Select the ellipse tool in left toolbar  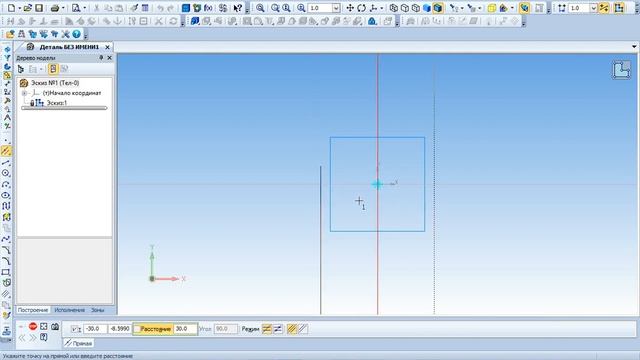[6, 196]
